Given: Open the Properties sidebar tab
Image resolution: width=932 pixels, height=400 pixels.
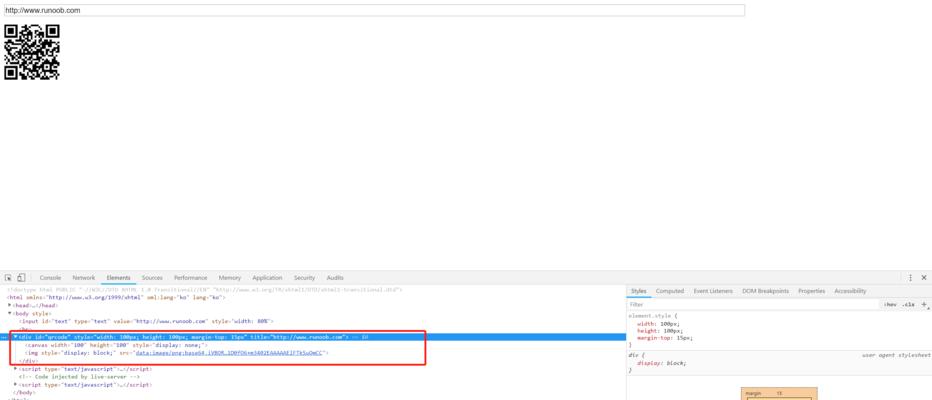Looking at the screenshot, I should [x=812, y=291].
